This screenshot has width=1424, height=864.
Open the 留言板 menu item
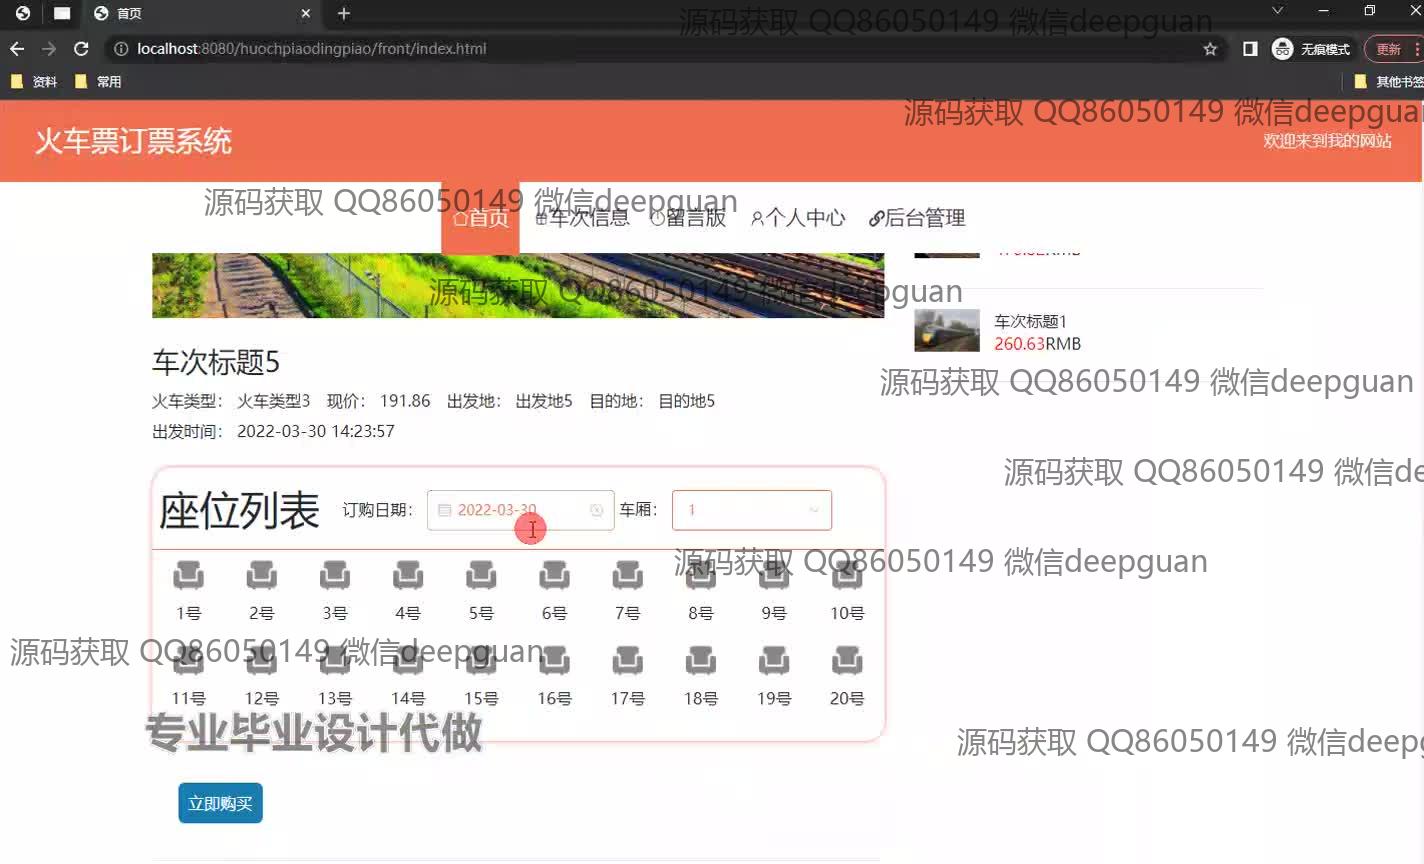[688, 218]
